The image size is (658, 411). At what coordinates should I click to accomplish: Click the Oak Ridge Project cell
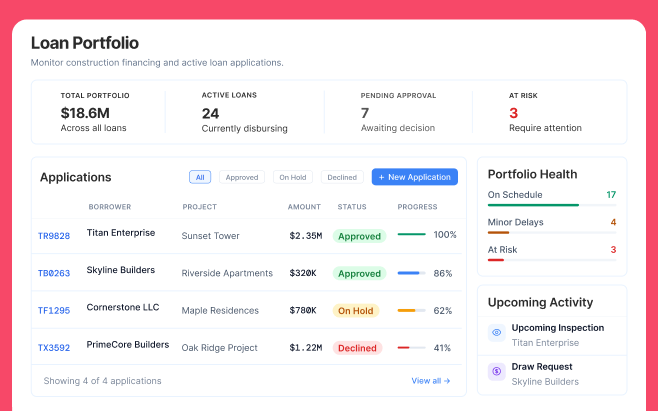219,348
